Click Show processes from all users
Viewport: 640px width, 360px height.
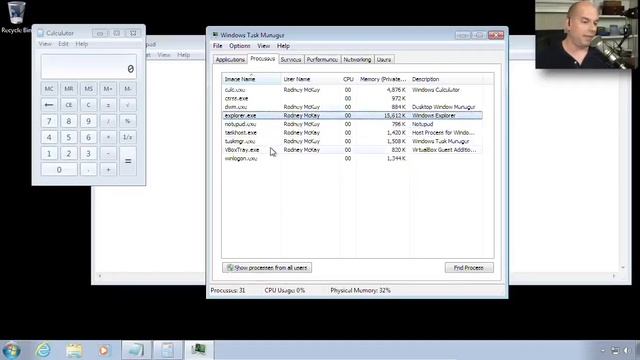[x=267, y=268]
